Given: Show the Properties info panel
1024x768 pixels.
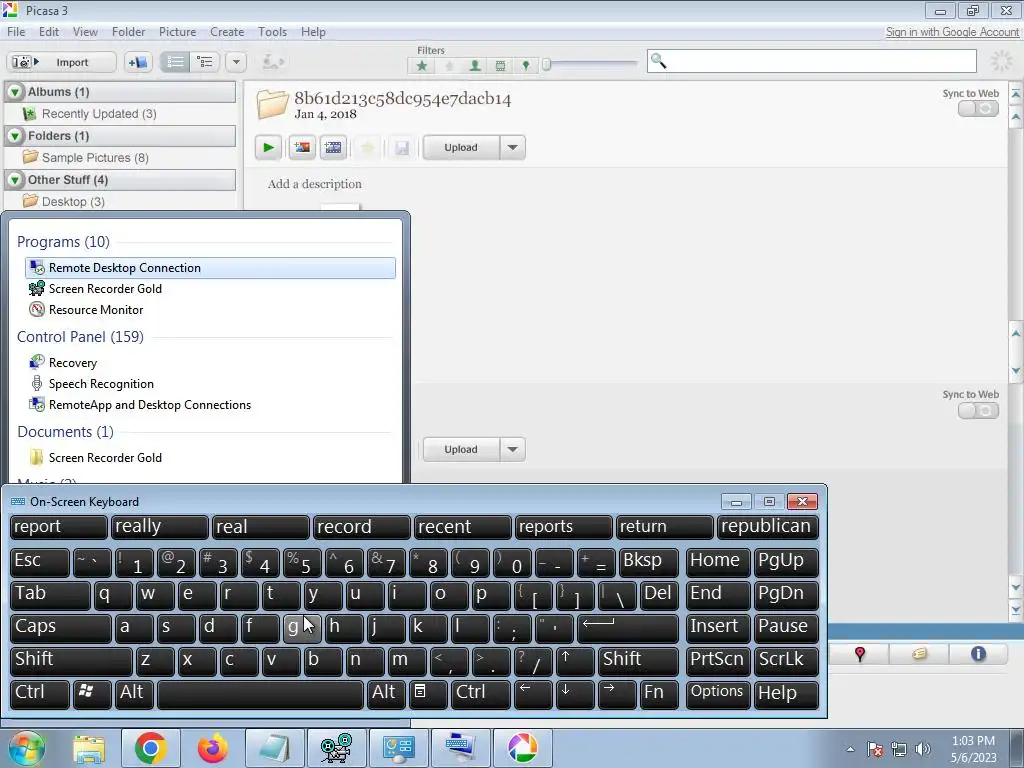Looking at the screenshot, I should pos(978,654).
